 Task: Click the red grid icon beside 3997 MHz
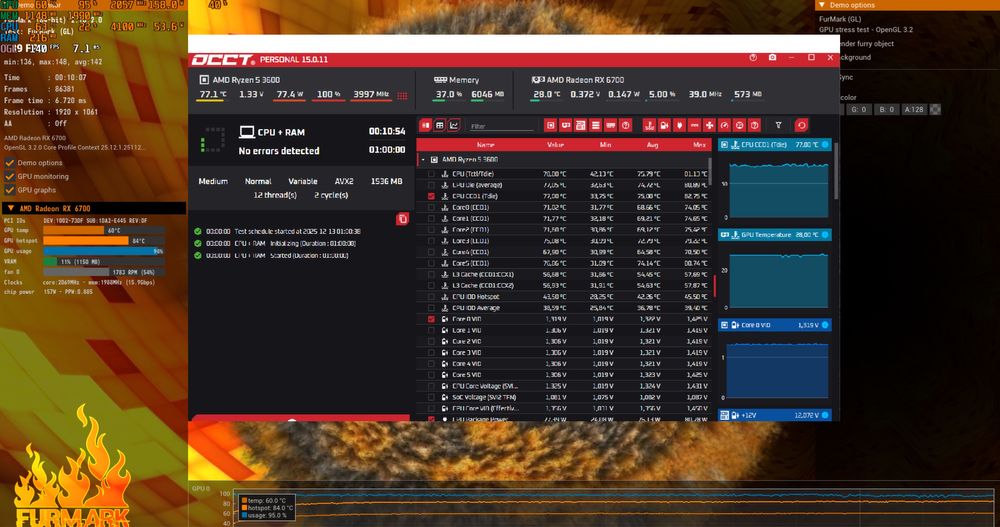(402, 96)
